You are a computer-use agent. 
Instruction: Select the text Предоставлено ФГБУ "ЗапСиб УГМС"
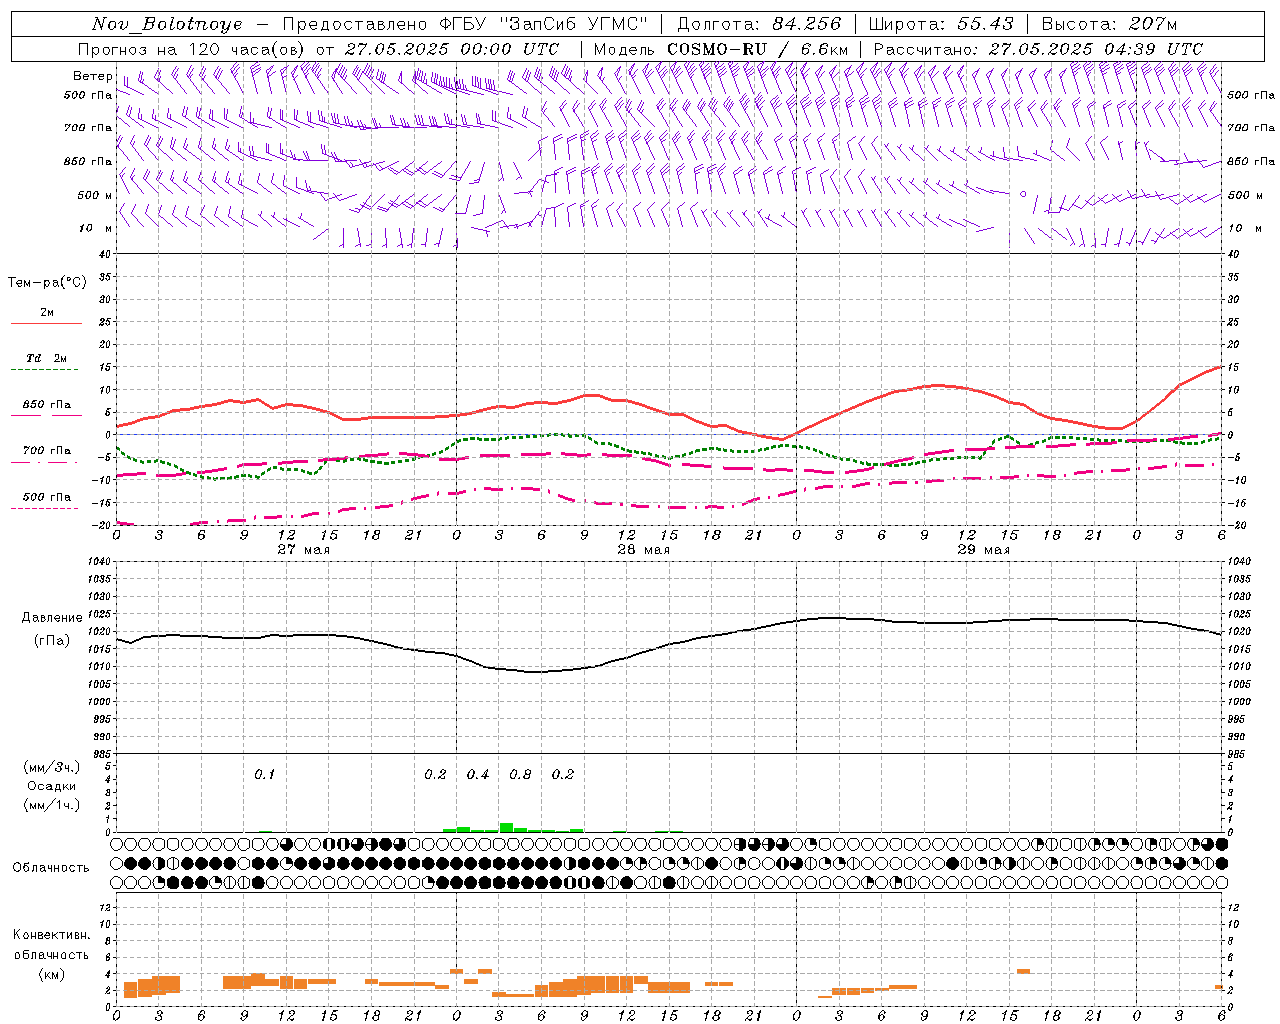tap(465, 24)
